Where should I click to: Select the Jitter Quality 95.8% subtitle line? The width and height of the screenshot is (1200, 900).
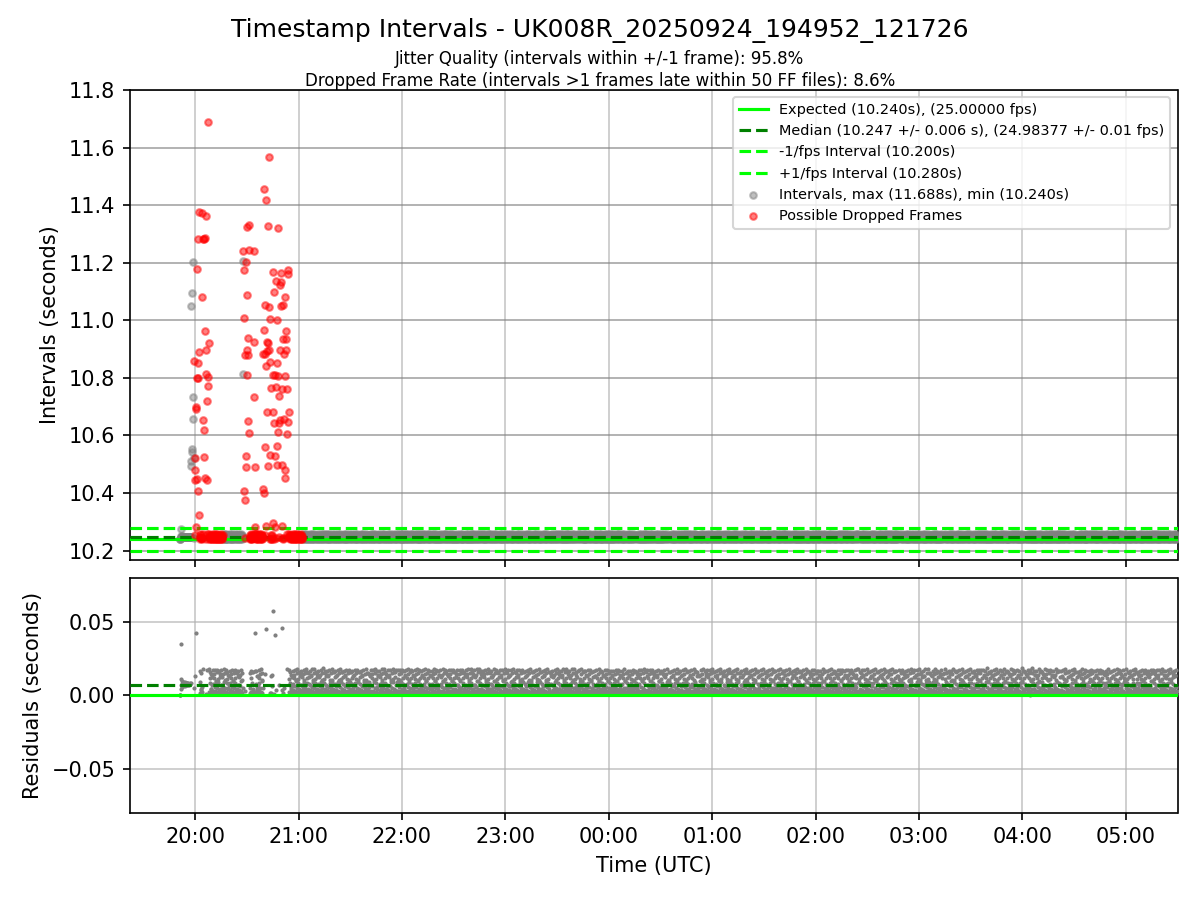coord(599,58)
